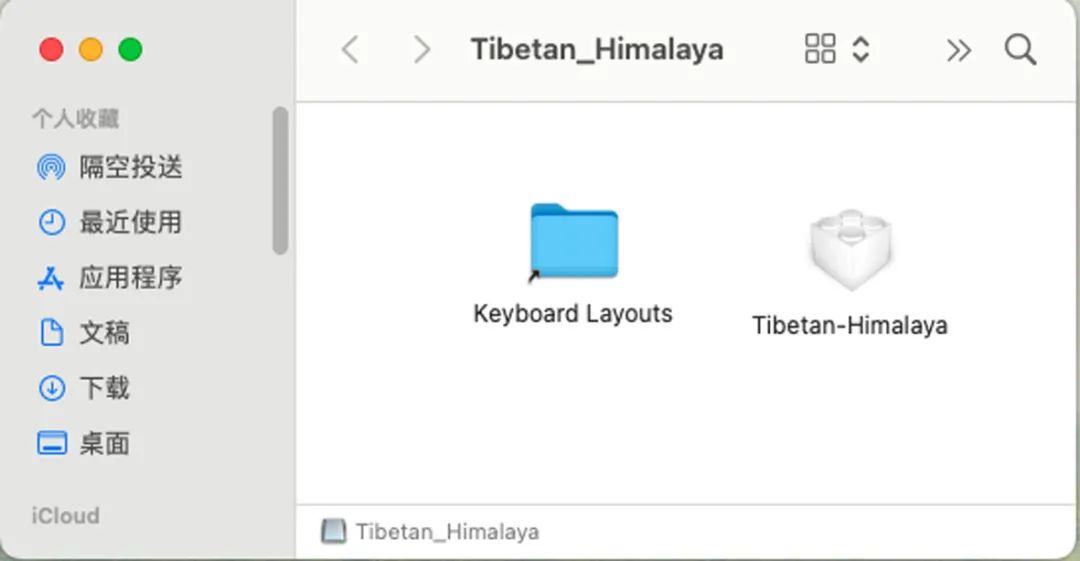This screenshot has width=1080, height=561.
Task: Open 隔空投送 (AirDrop) in the sidebar
Action: [110, 167]
